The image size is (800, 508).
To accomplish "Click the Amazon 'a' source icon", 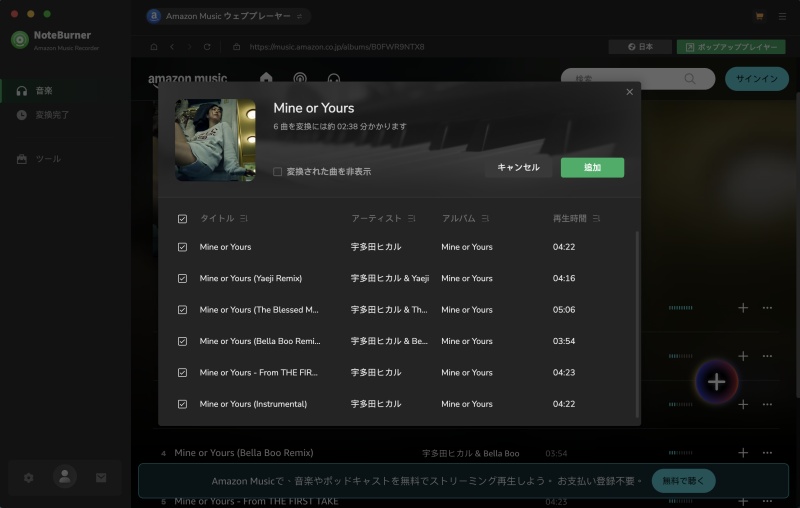I will pyautogui.click(x=154, y=16).
